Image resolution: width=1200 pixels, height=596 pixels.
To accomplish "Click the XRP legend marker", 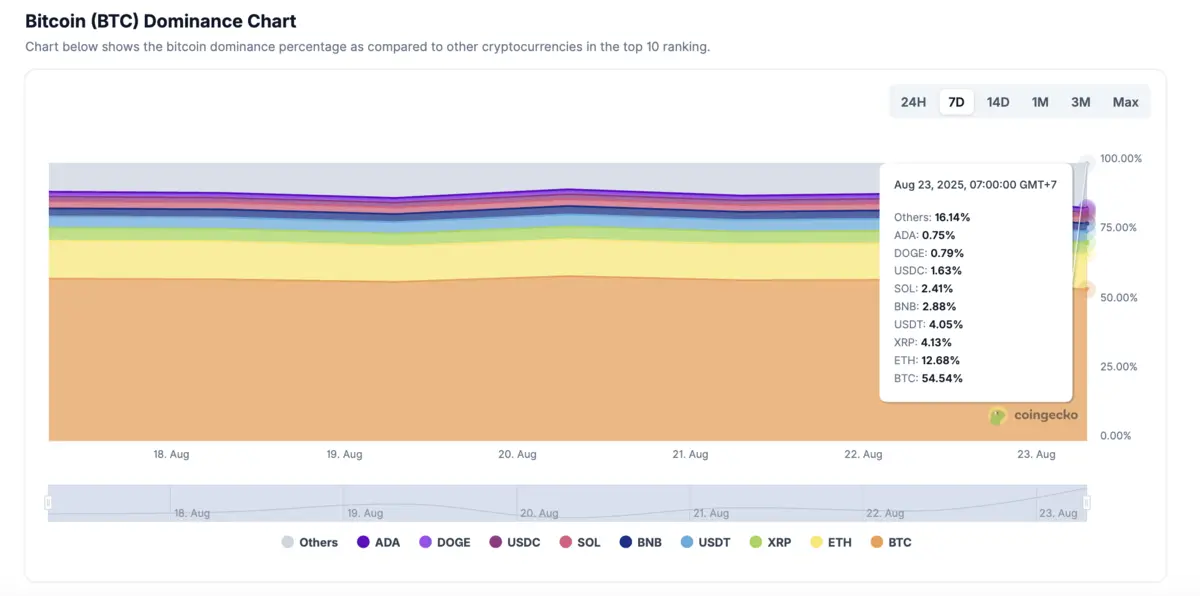I will [756, 542].
